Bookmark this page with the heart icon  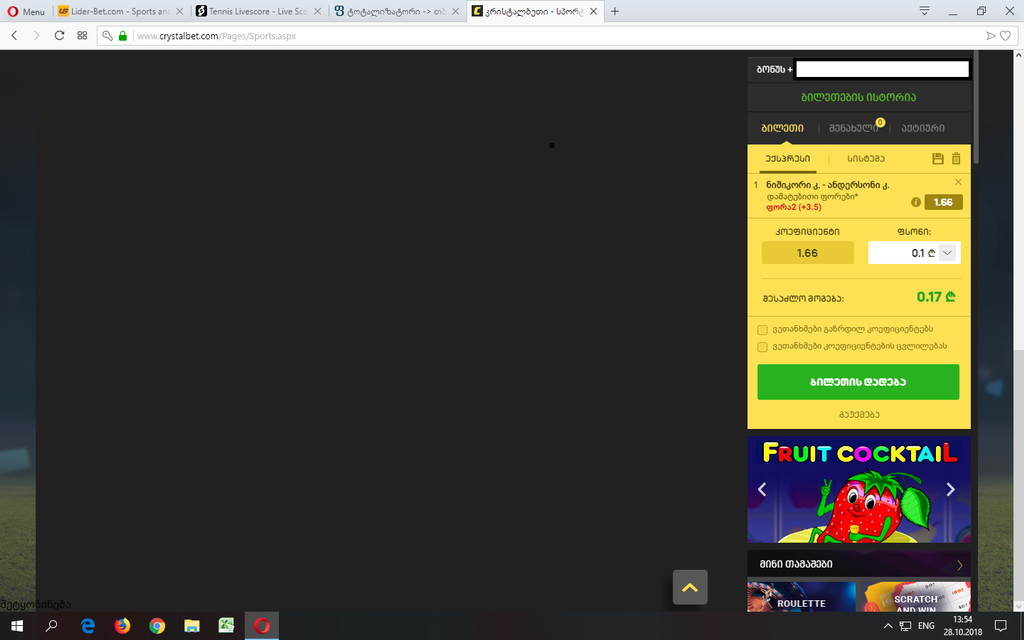pos(1006,36)
